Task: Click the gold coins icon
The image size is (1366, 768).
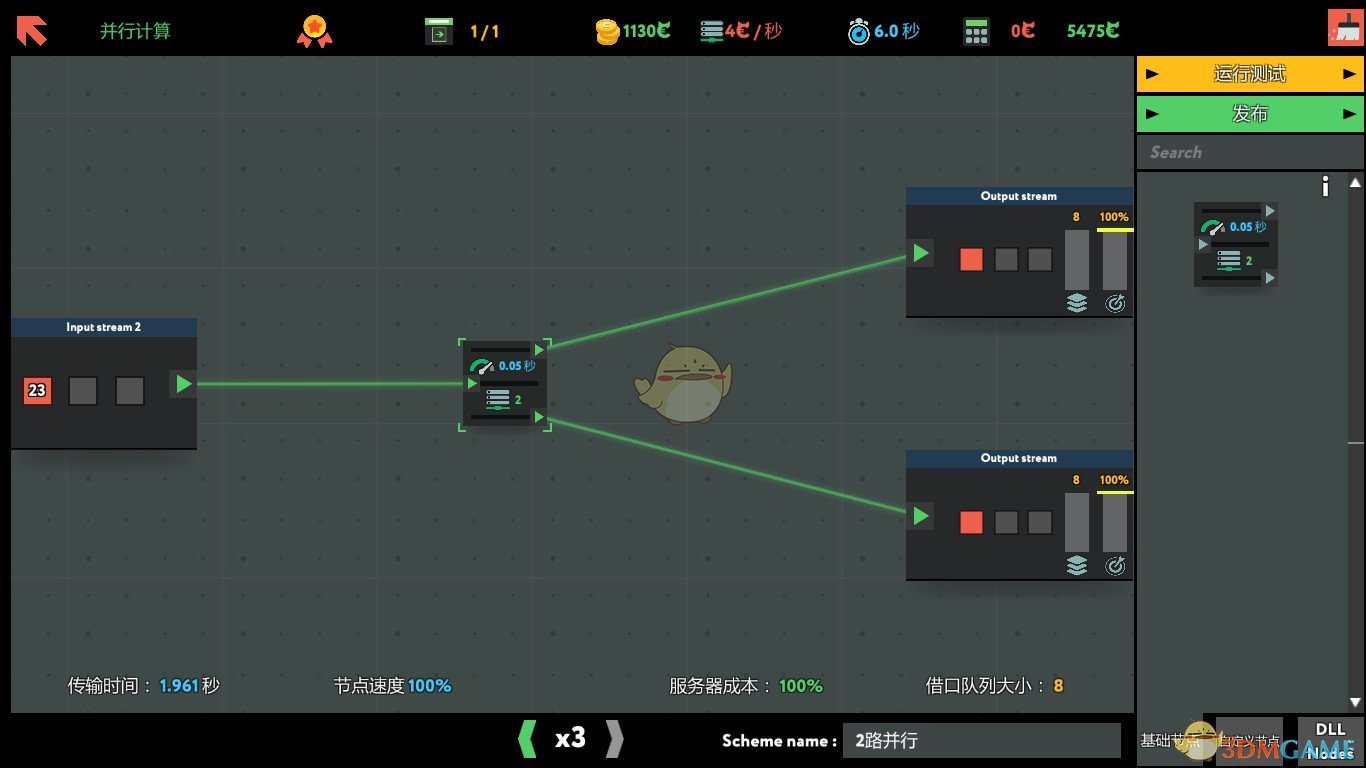Action: point(607,32)
